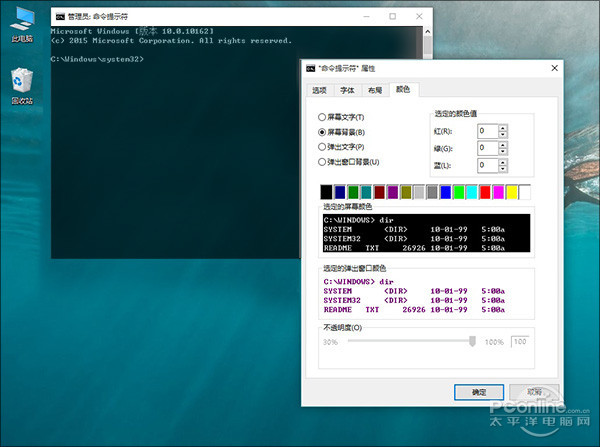Click the 蓝(L) value input field

(x=488, y=165)
